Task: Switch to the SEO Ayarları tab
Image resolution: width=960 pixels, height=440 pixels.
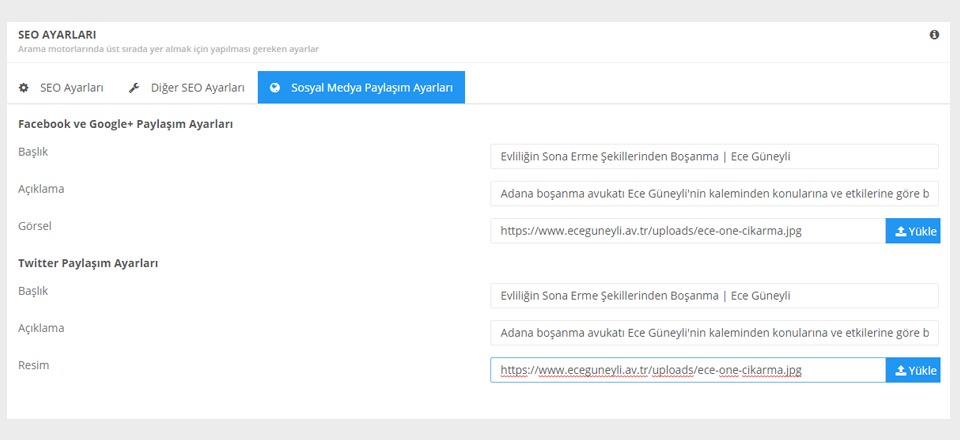Action: 61,88
